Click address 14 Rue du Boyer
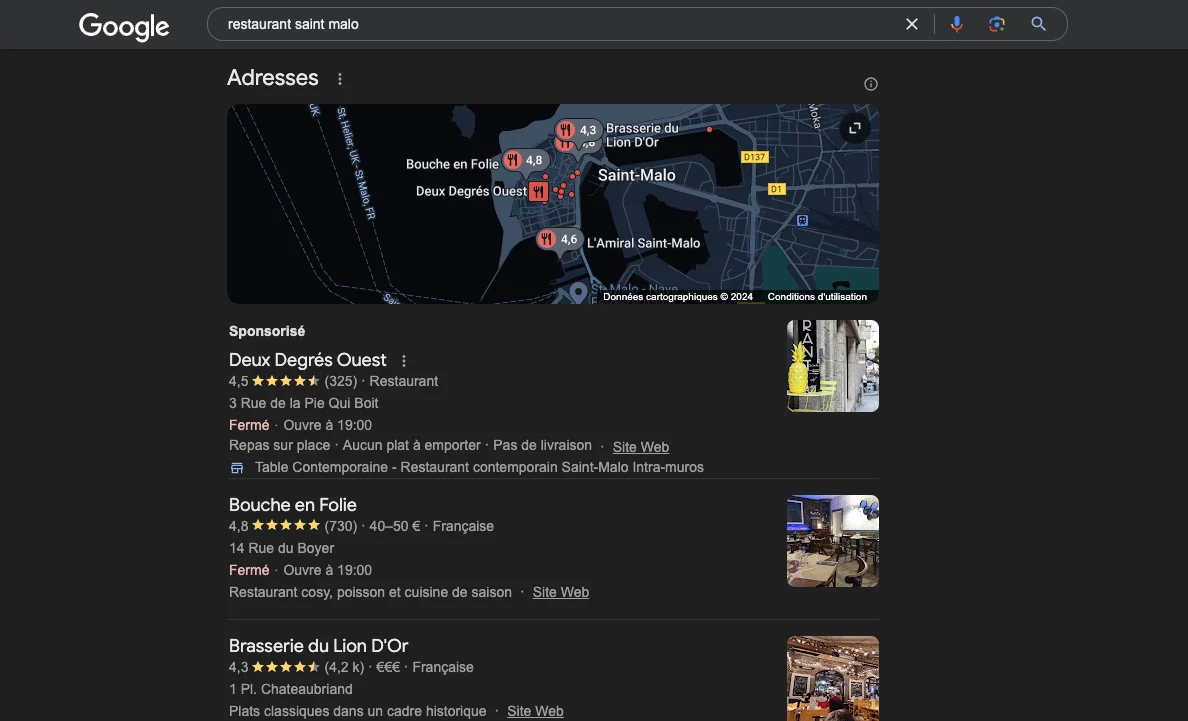1188x721 pixels. tap(281, 548)
